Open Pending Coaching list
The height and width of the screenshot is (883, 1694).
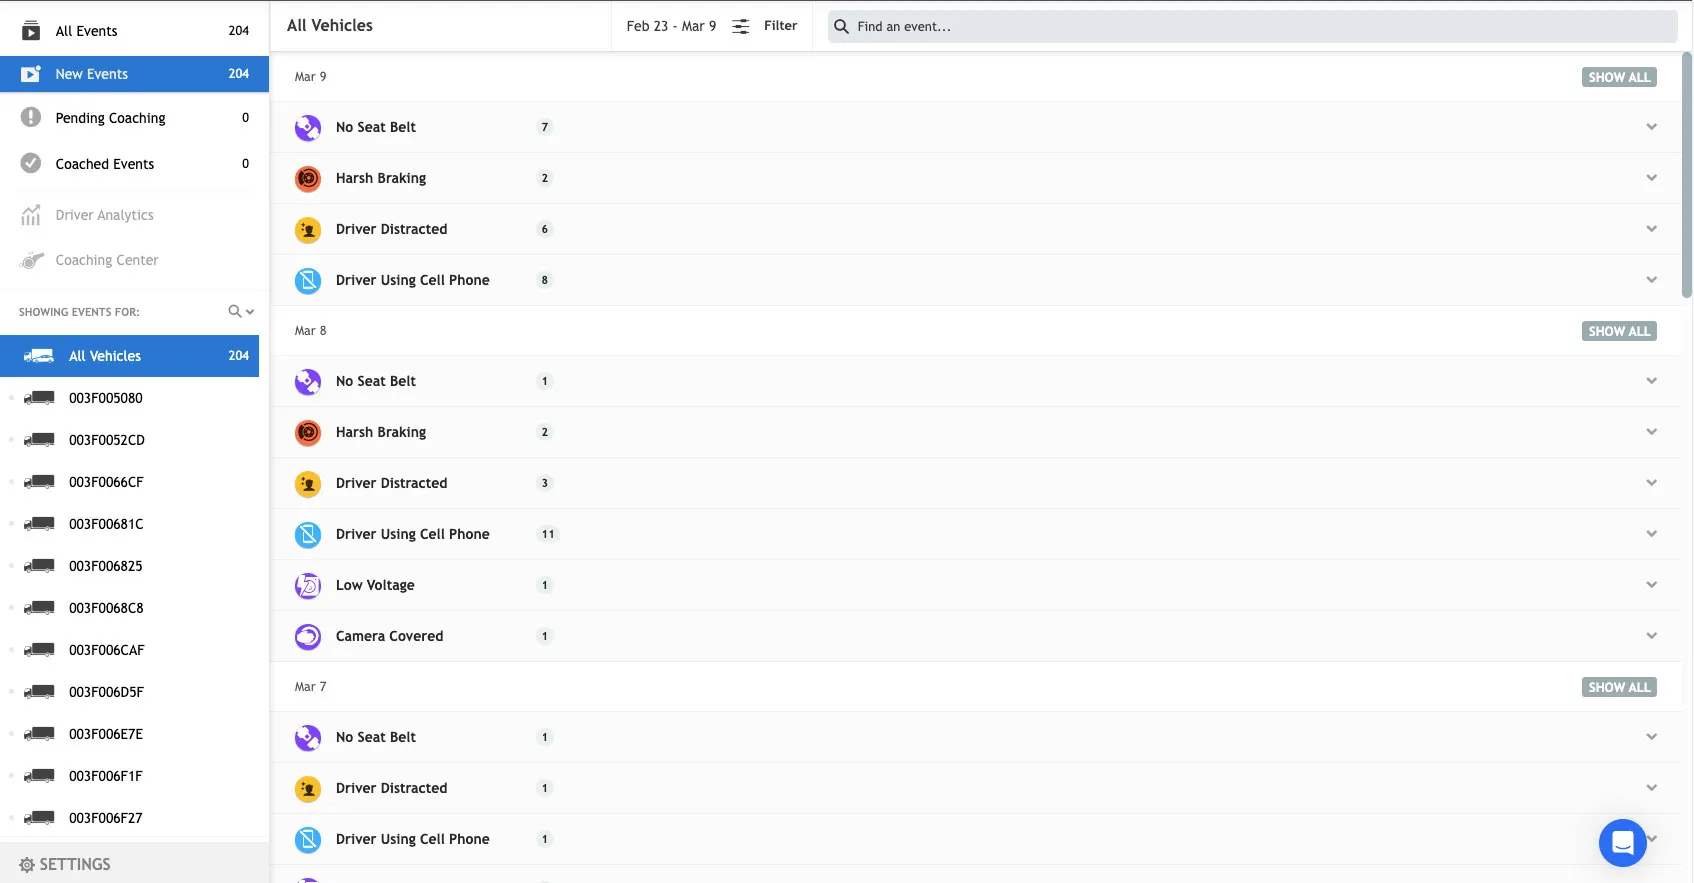click(x=134, y=118)
